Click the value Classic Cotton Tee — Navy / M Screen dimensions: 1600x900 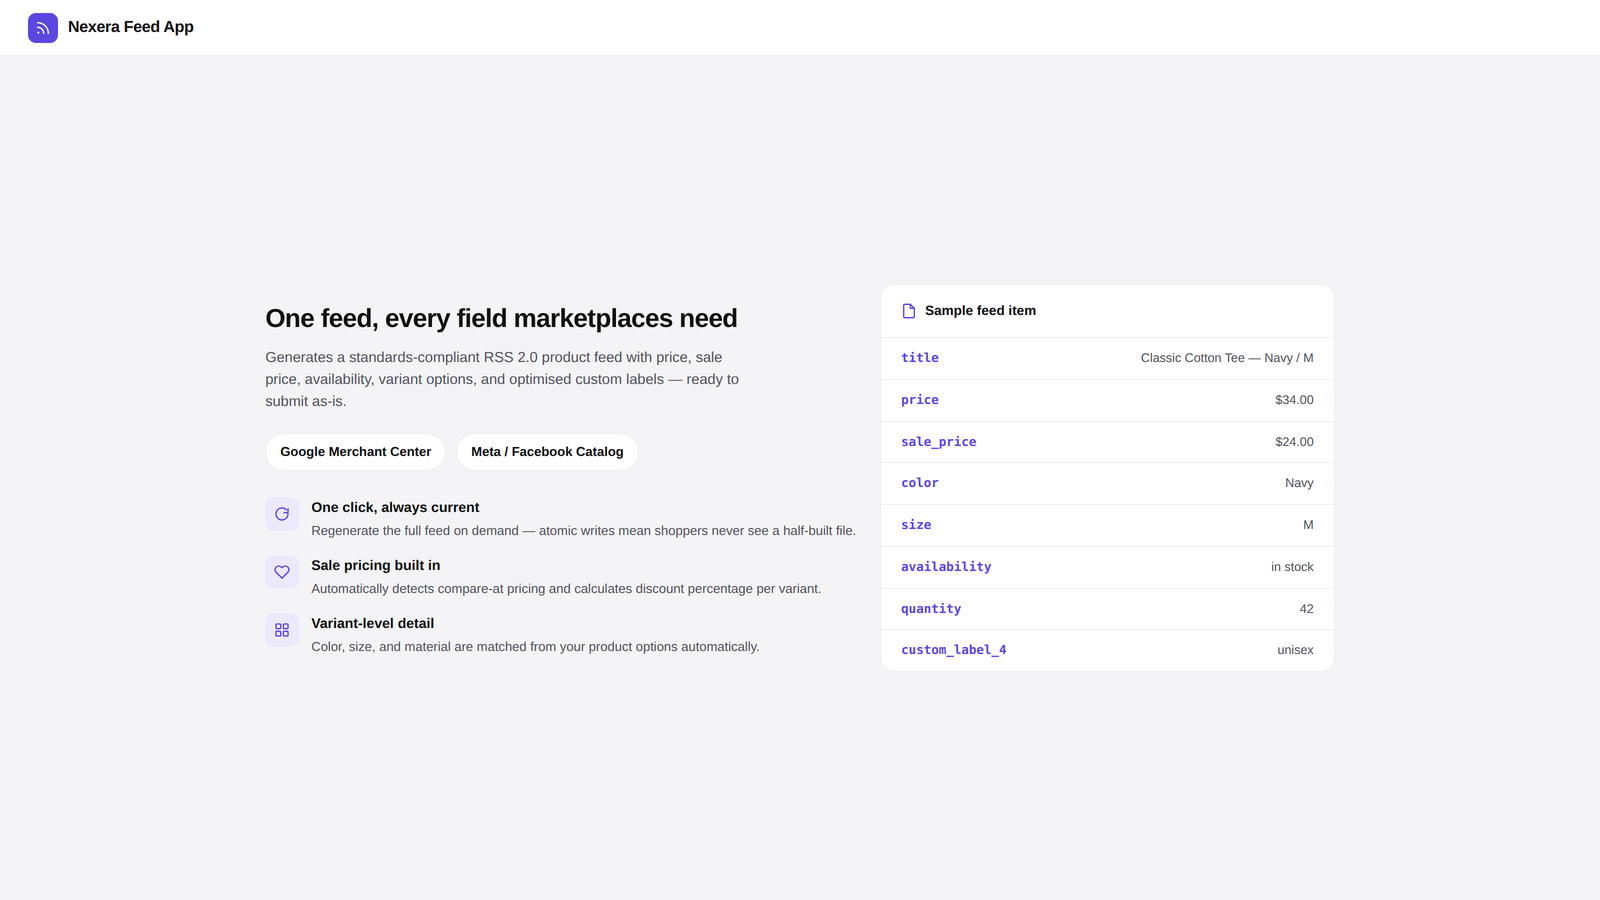coord(1227,358)
